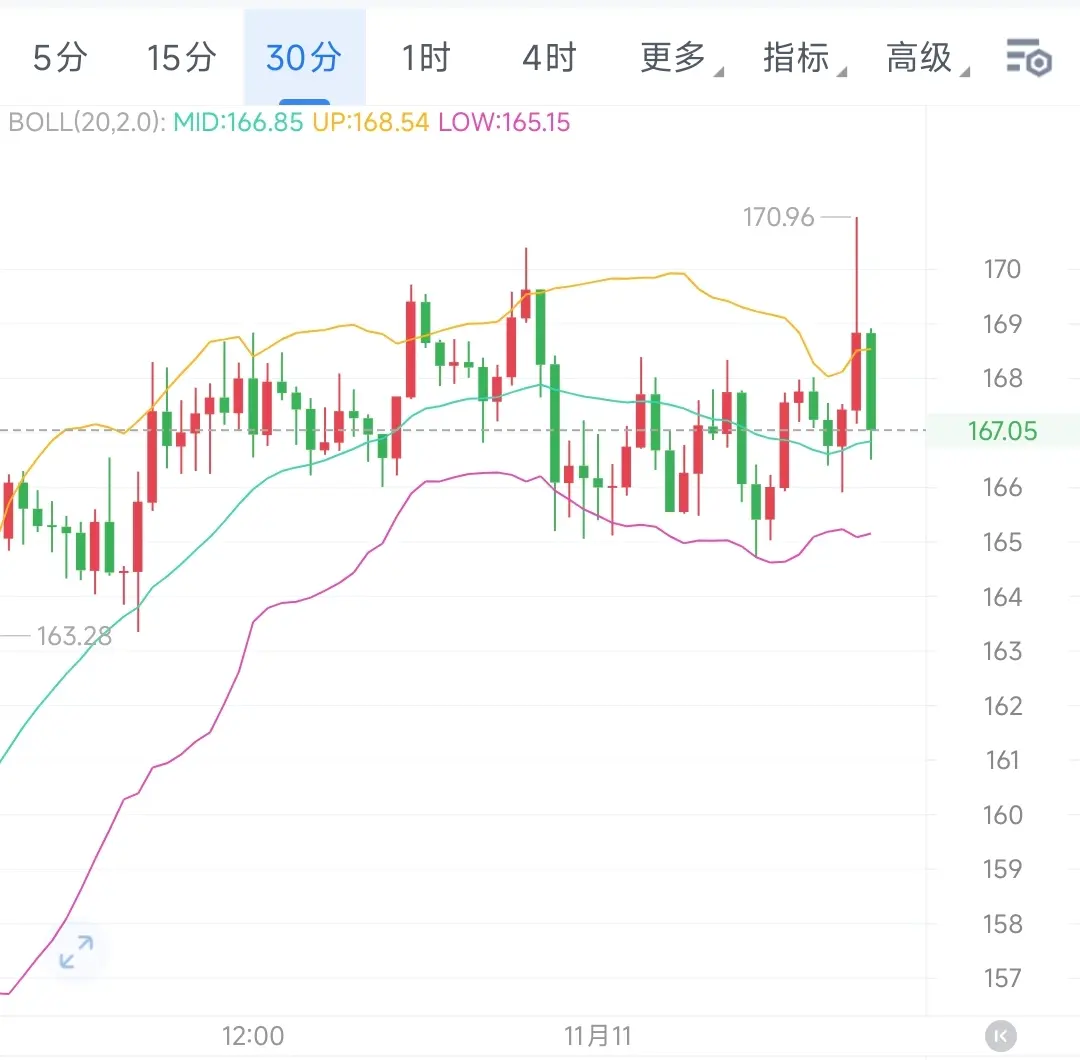Click the 169 price axis label
The image size is (1080, 1060).
tap(1002, 324)
